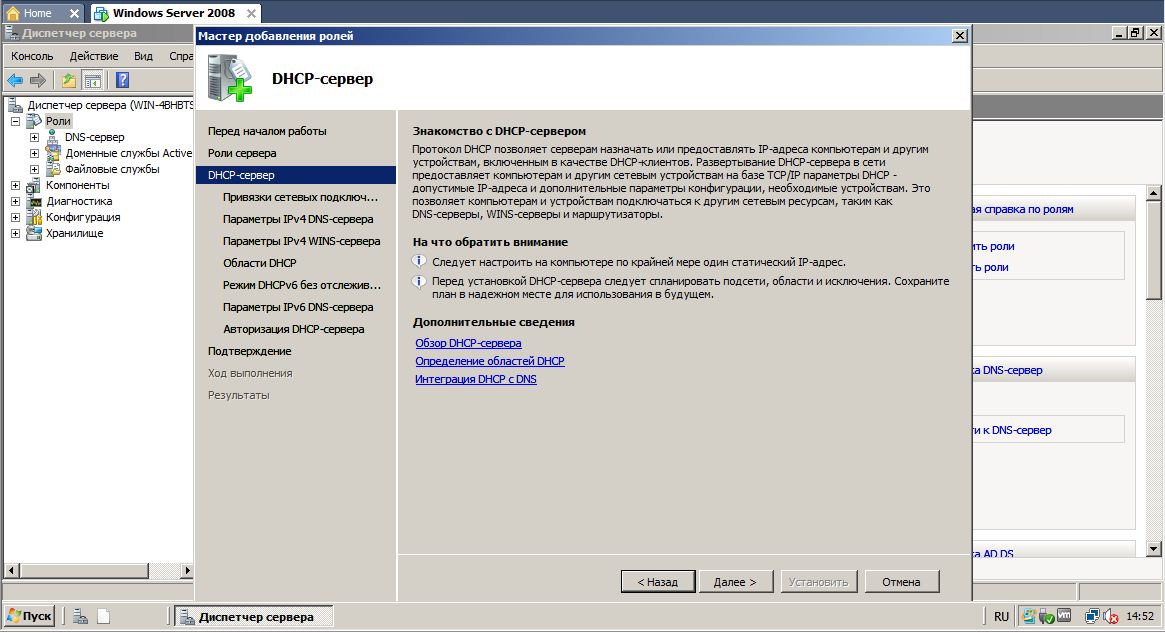Select the DHCP-сервер wizard step
This screenshot has height=633, width=1165.
pos(296,175)
